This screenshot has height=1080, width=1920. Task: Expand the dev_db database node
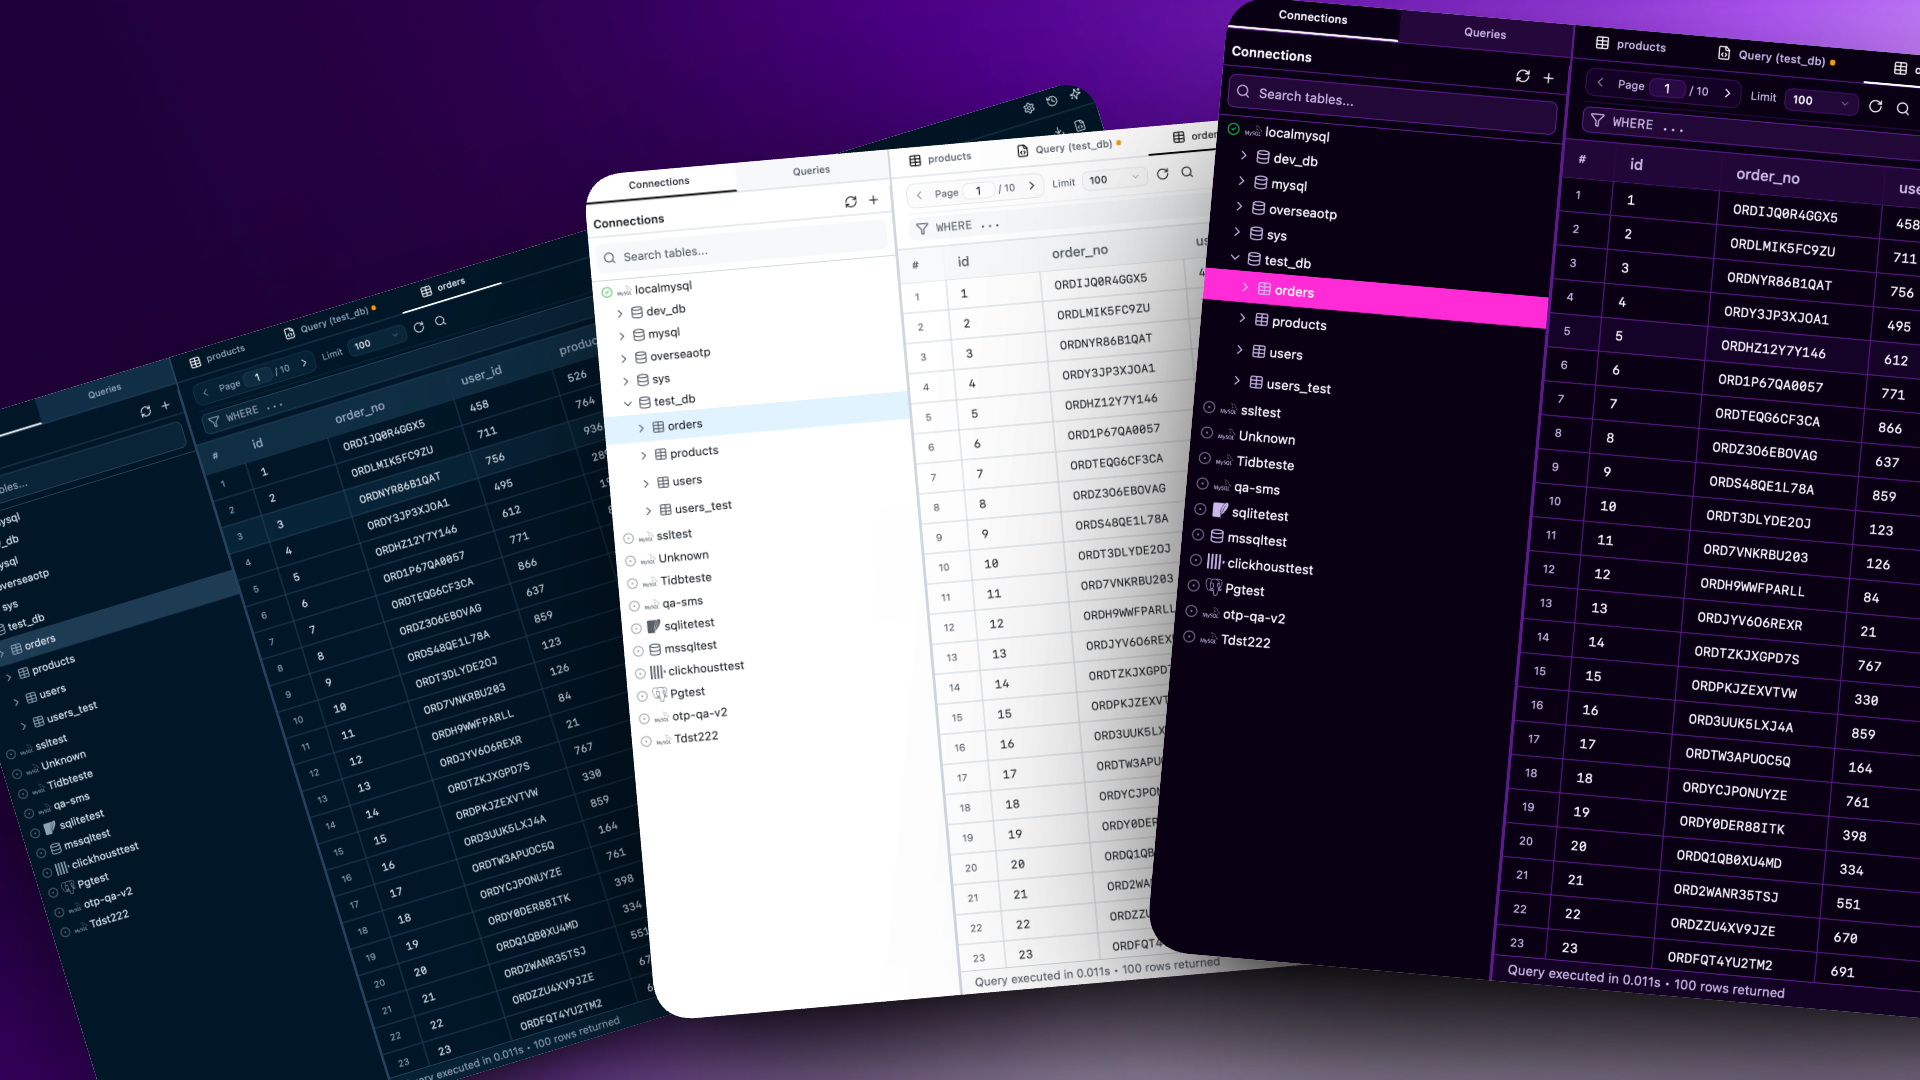coord(1244,157)
